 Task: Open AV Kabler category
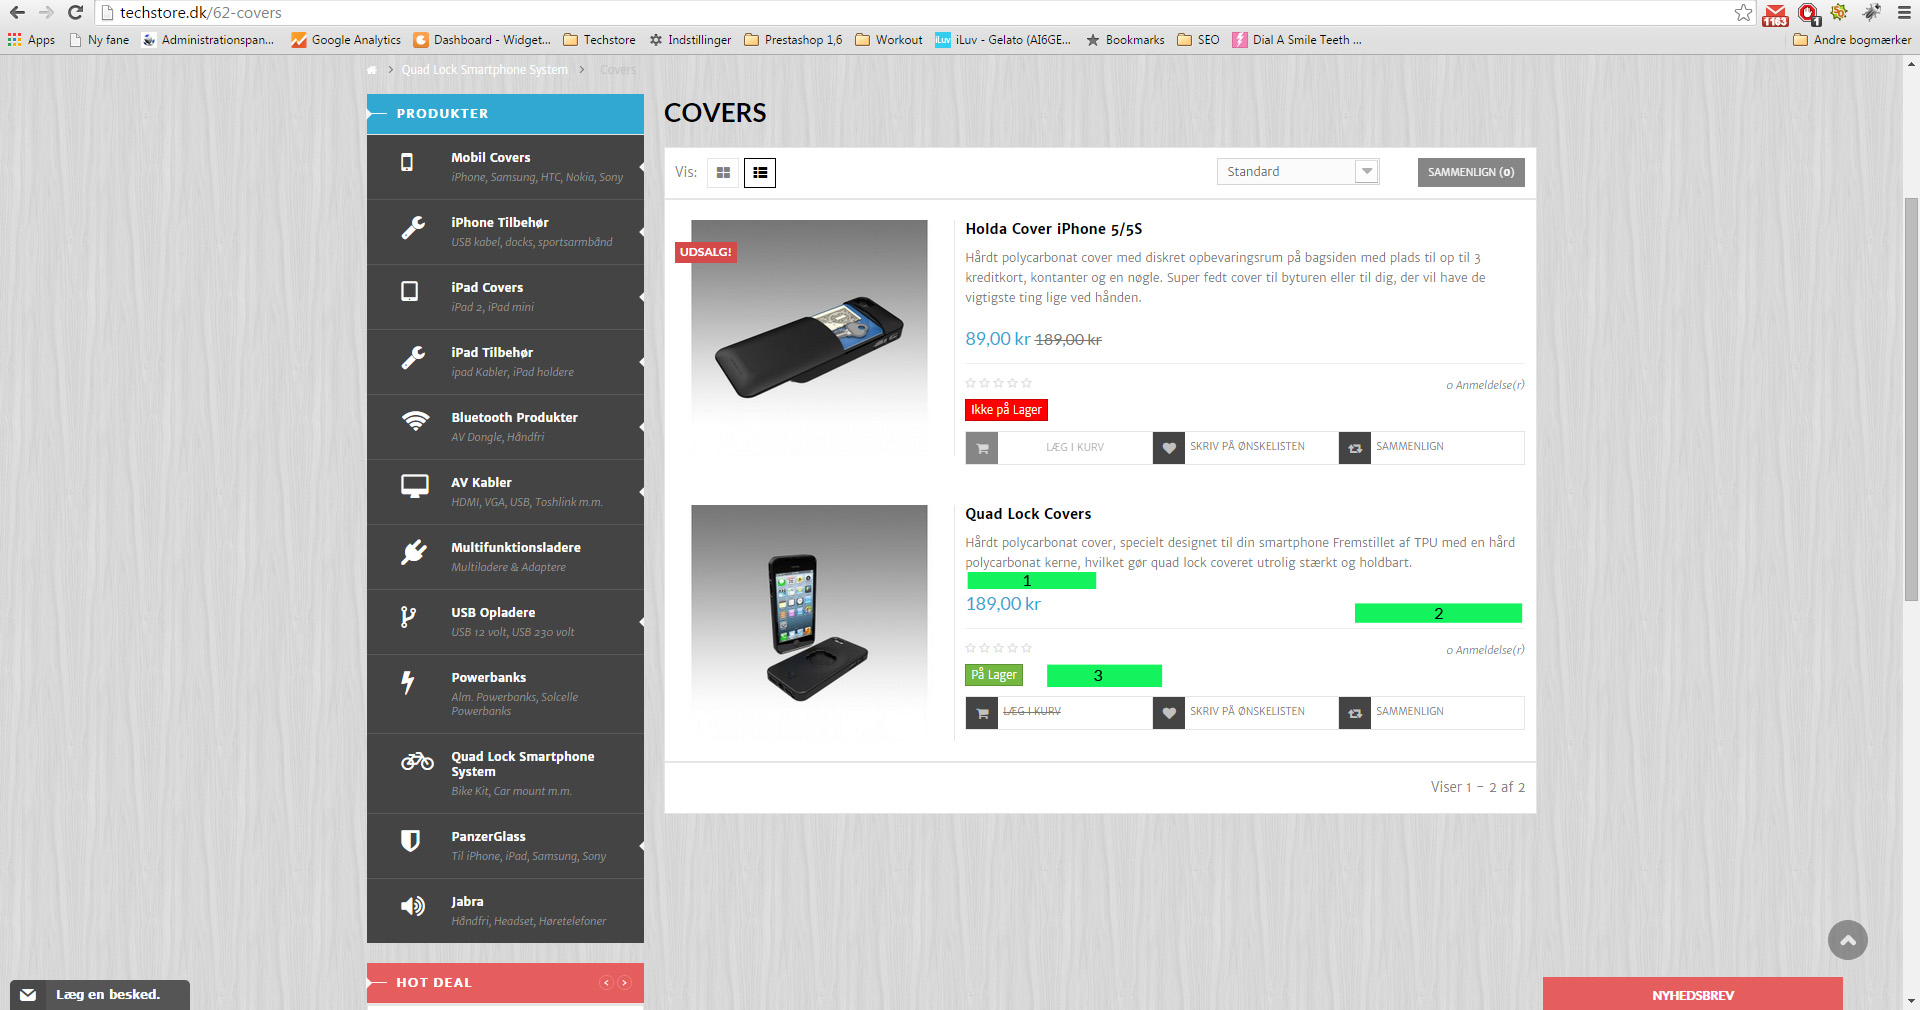click(505, 492)
